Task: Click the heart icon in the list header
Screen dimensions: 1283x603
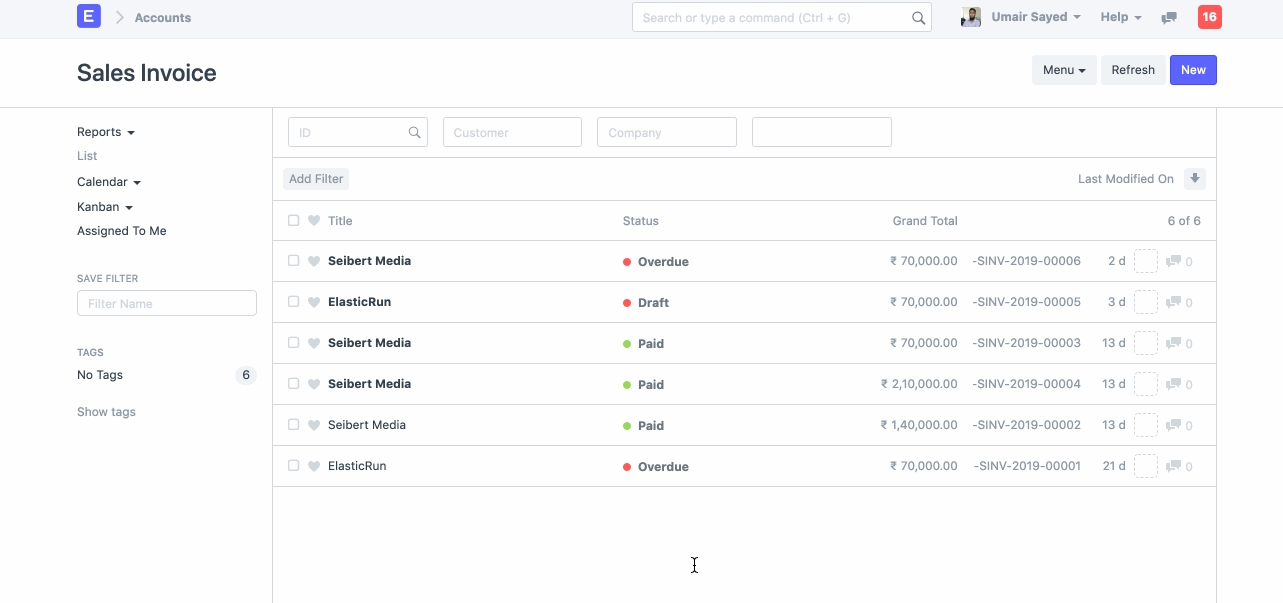Action: (x=313, y=221)
